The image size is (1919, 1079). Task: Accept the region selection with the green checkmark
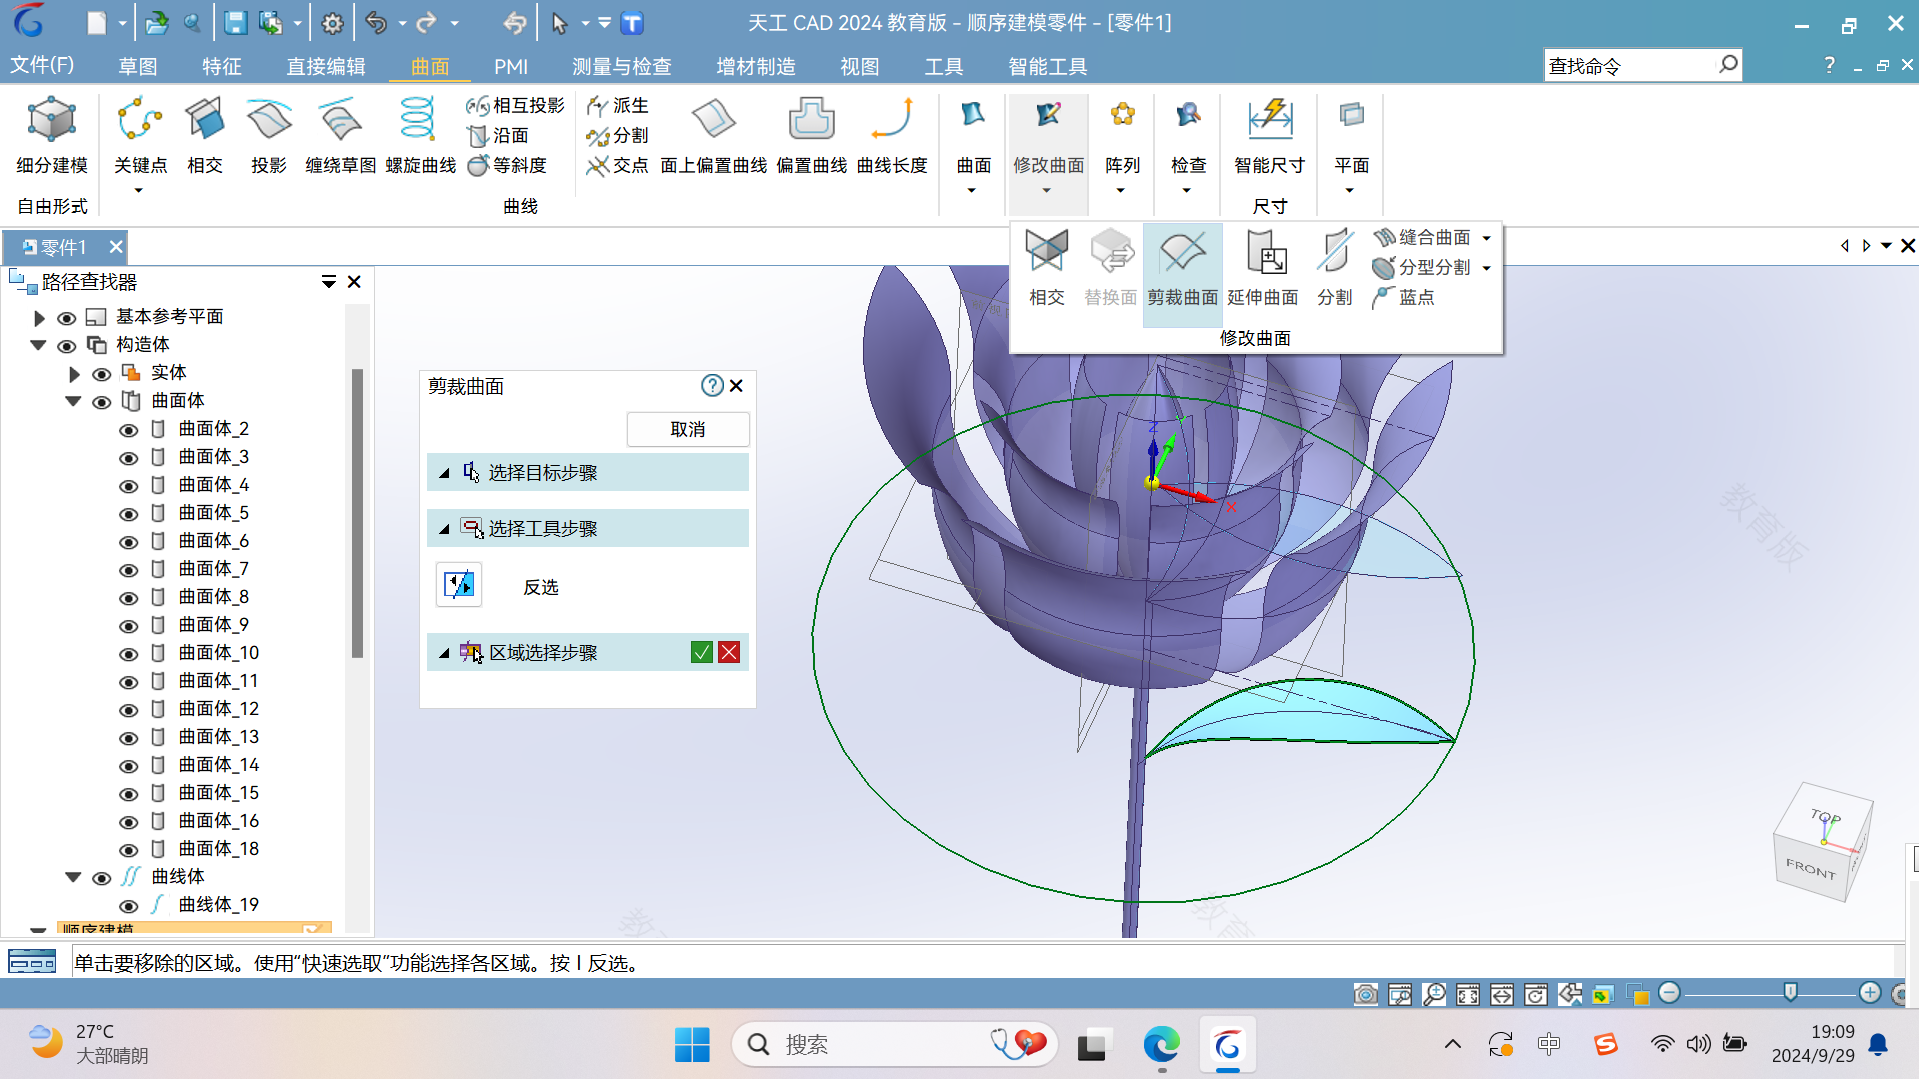coord(702,652)
